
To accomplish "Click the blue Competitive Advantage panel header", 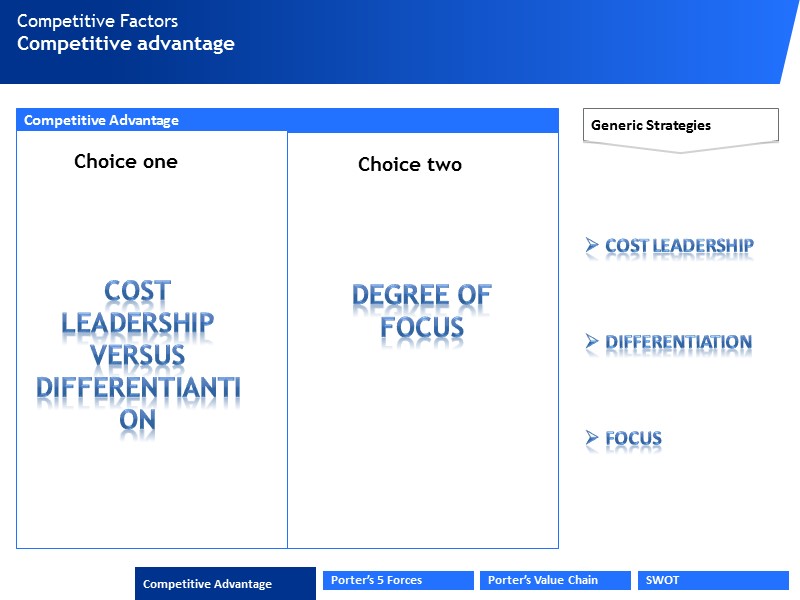I will click(287, 120).
